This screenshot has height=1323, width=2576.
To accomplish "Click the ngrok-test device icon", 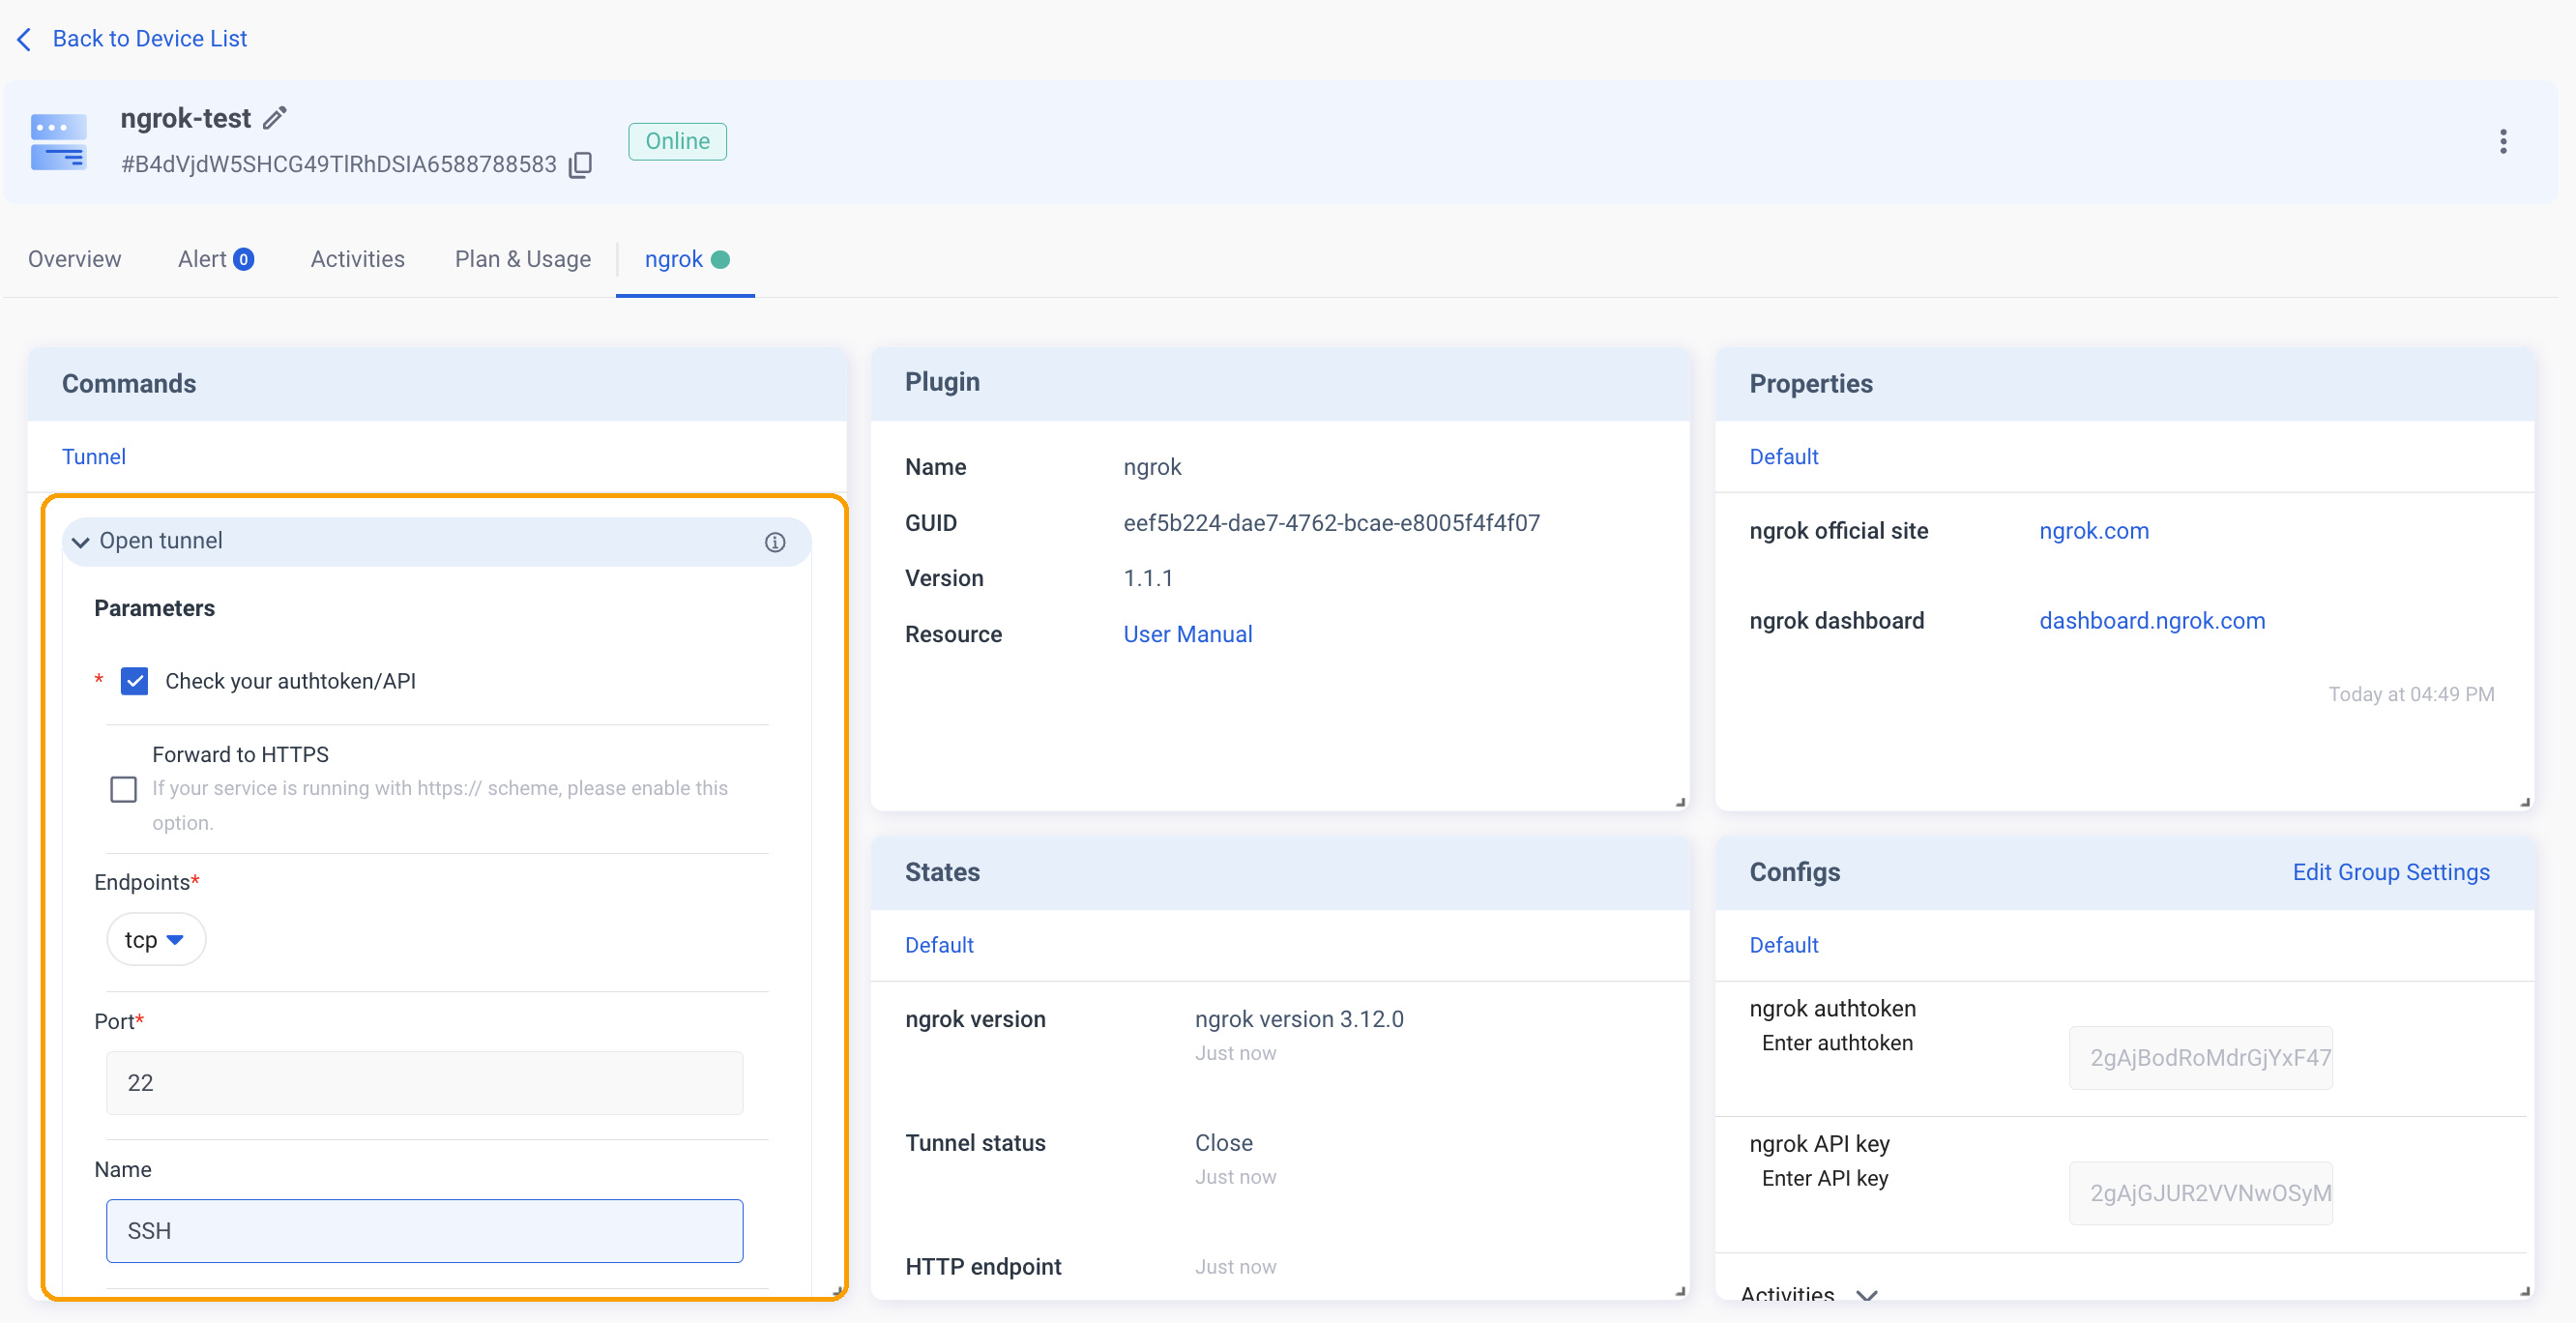I will click(x=59, y=142).
